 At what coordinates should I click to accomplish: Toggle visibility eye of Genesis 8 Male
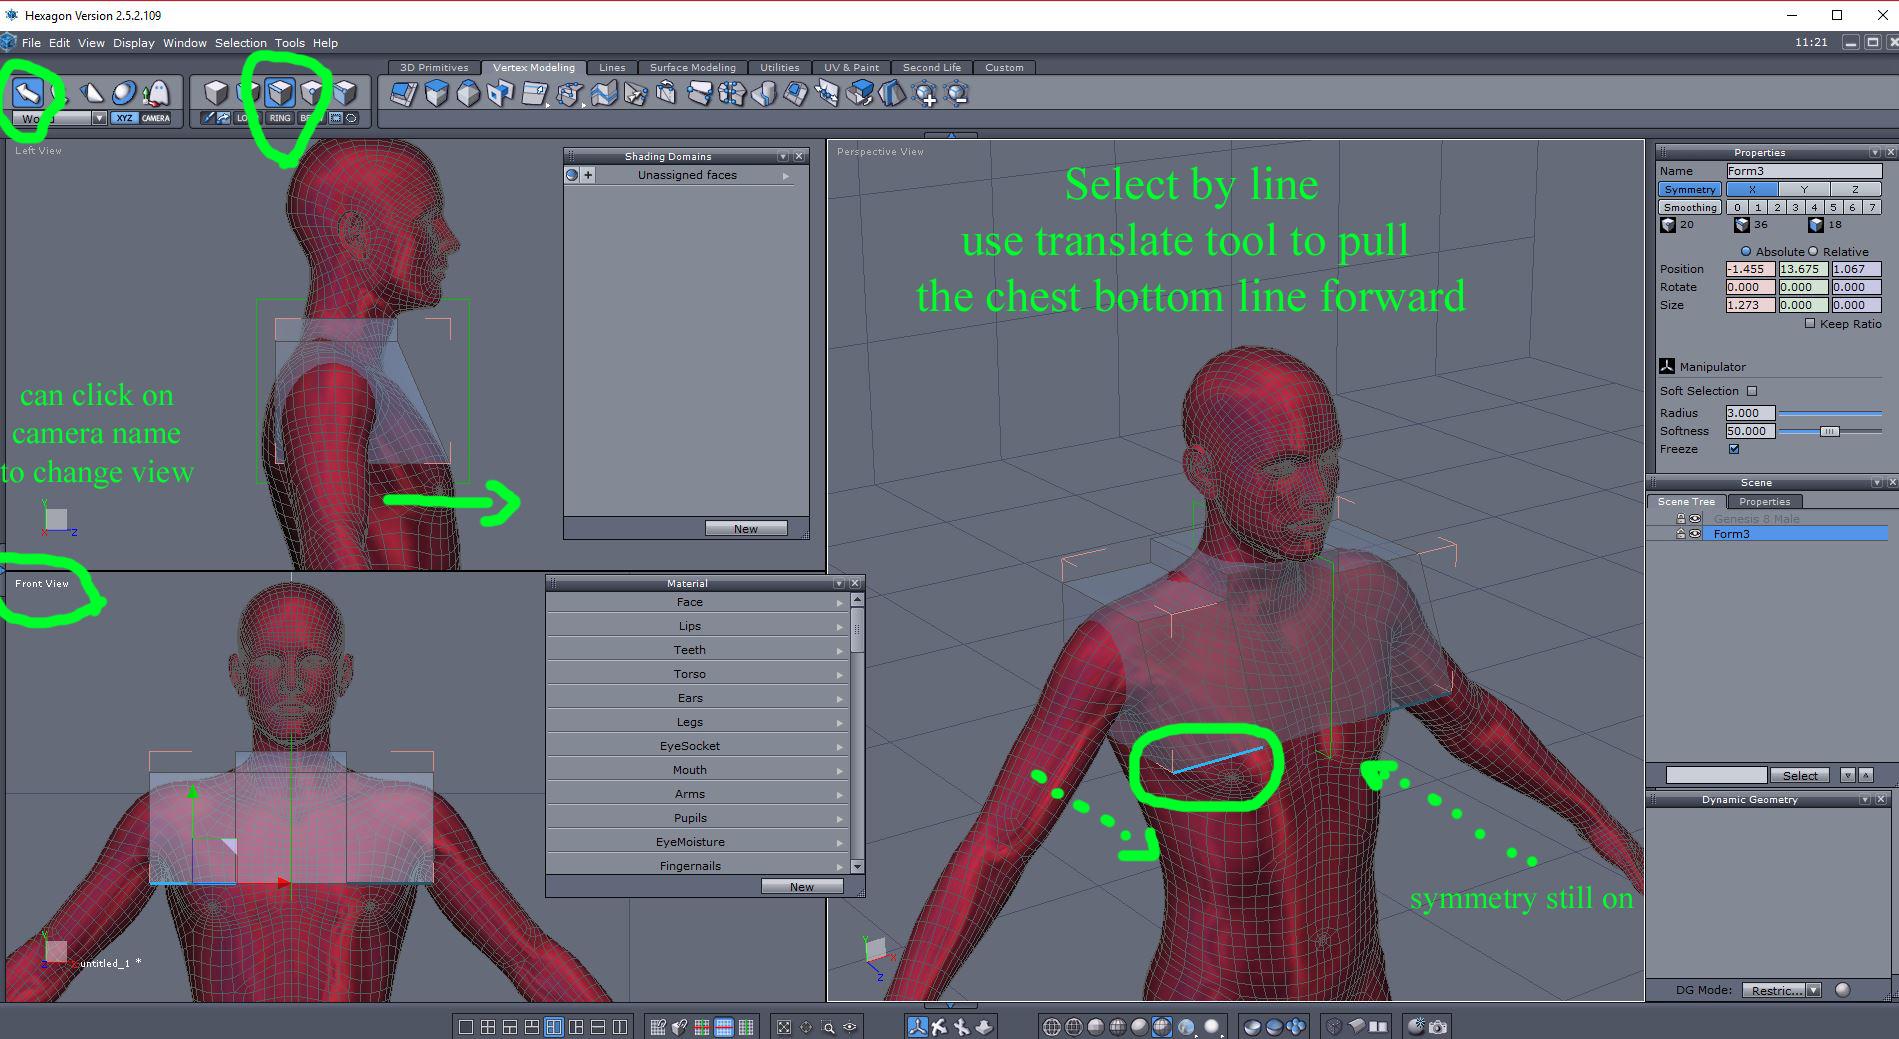point(1695,519)
